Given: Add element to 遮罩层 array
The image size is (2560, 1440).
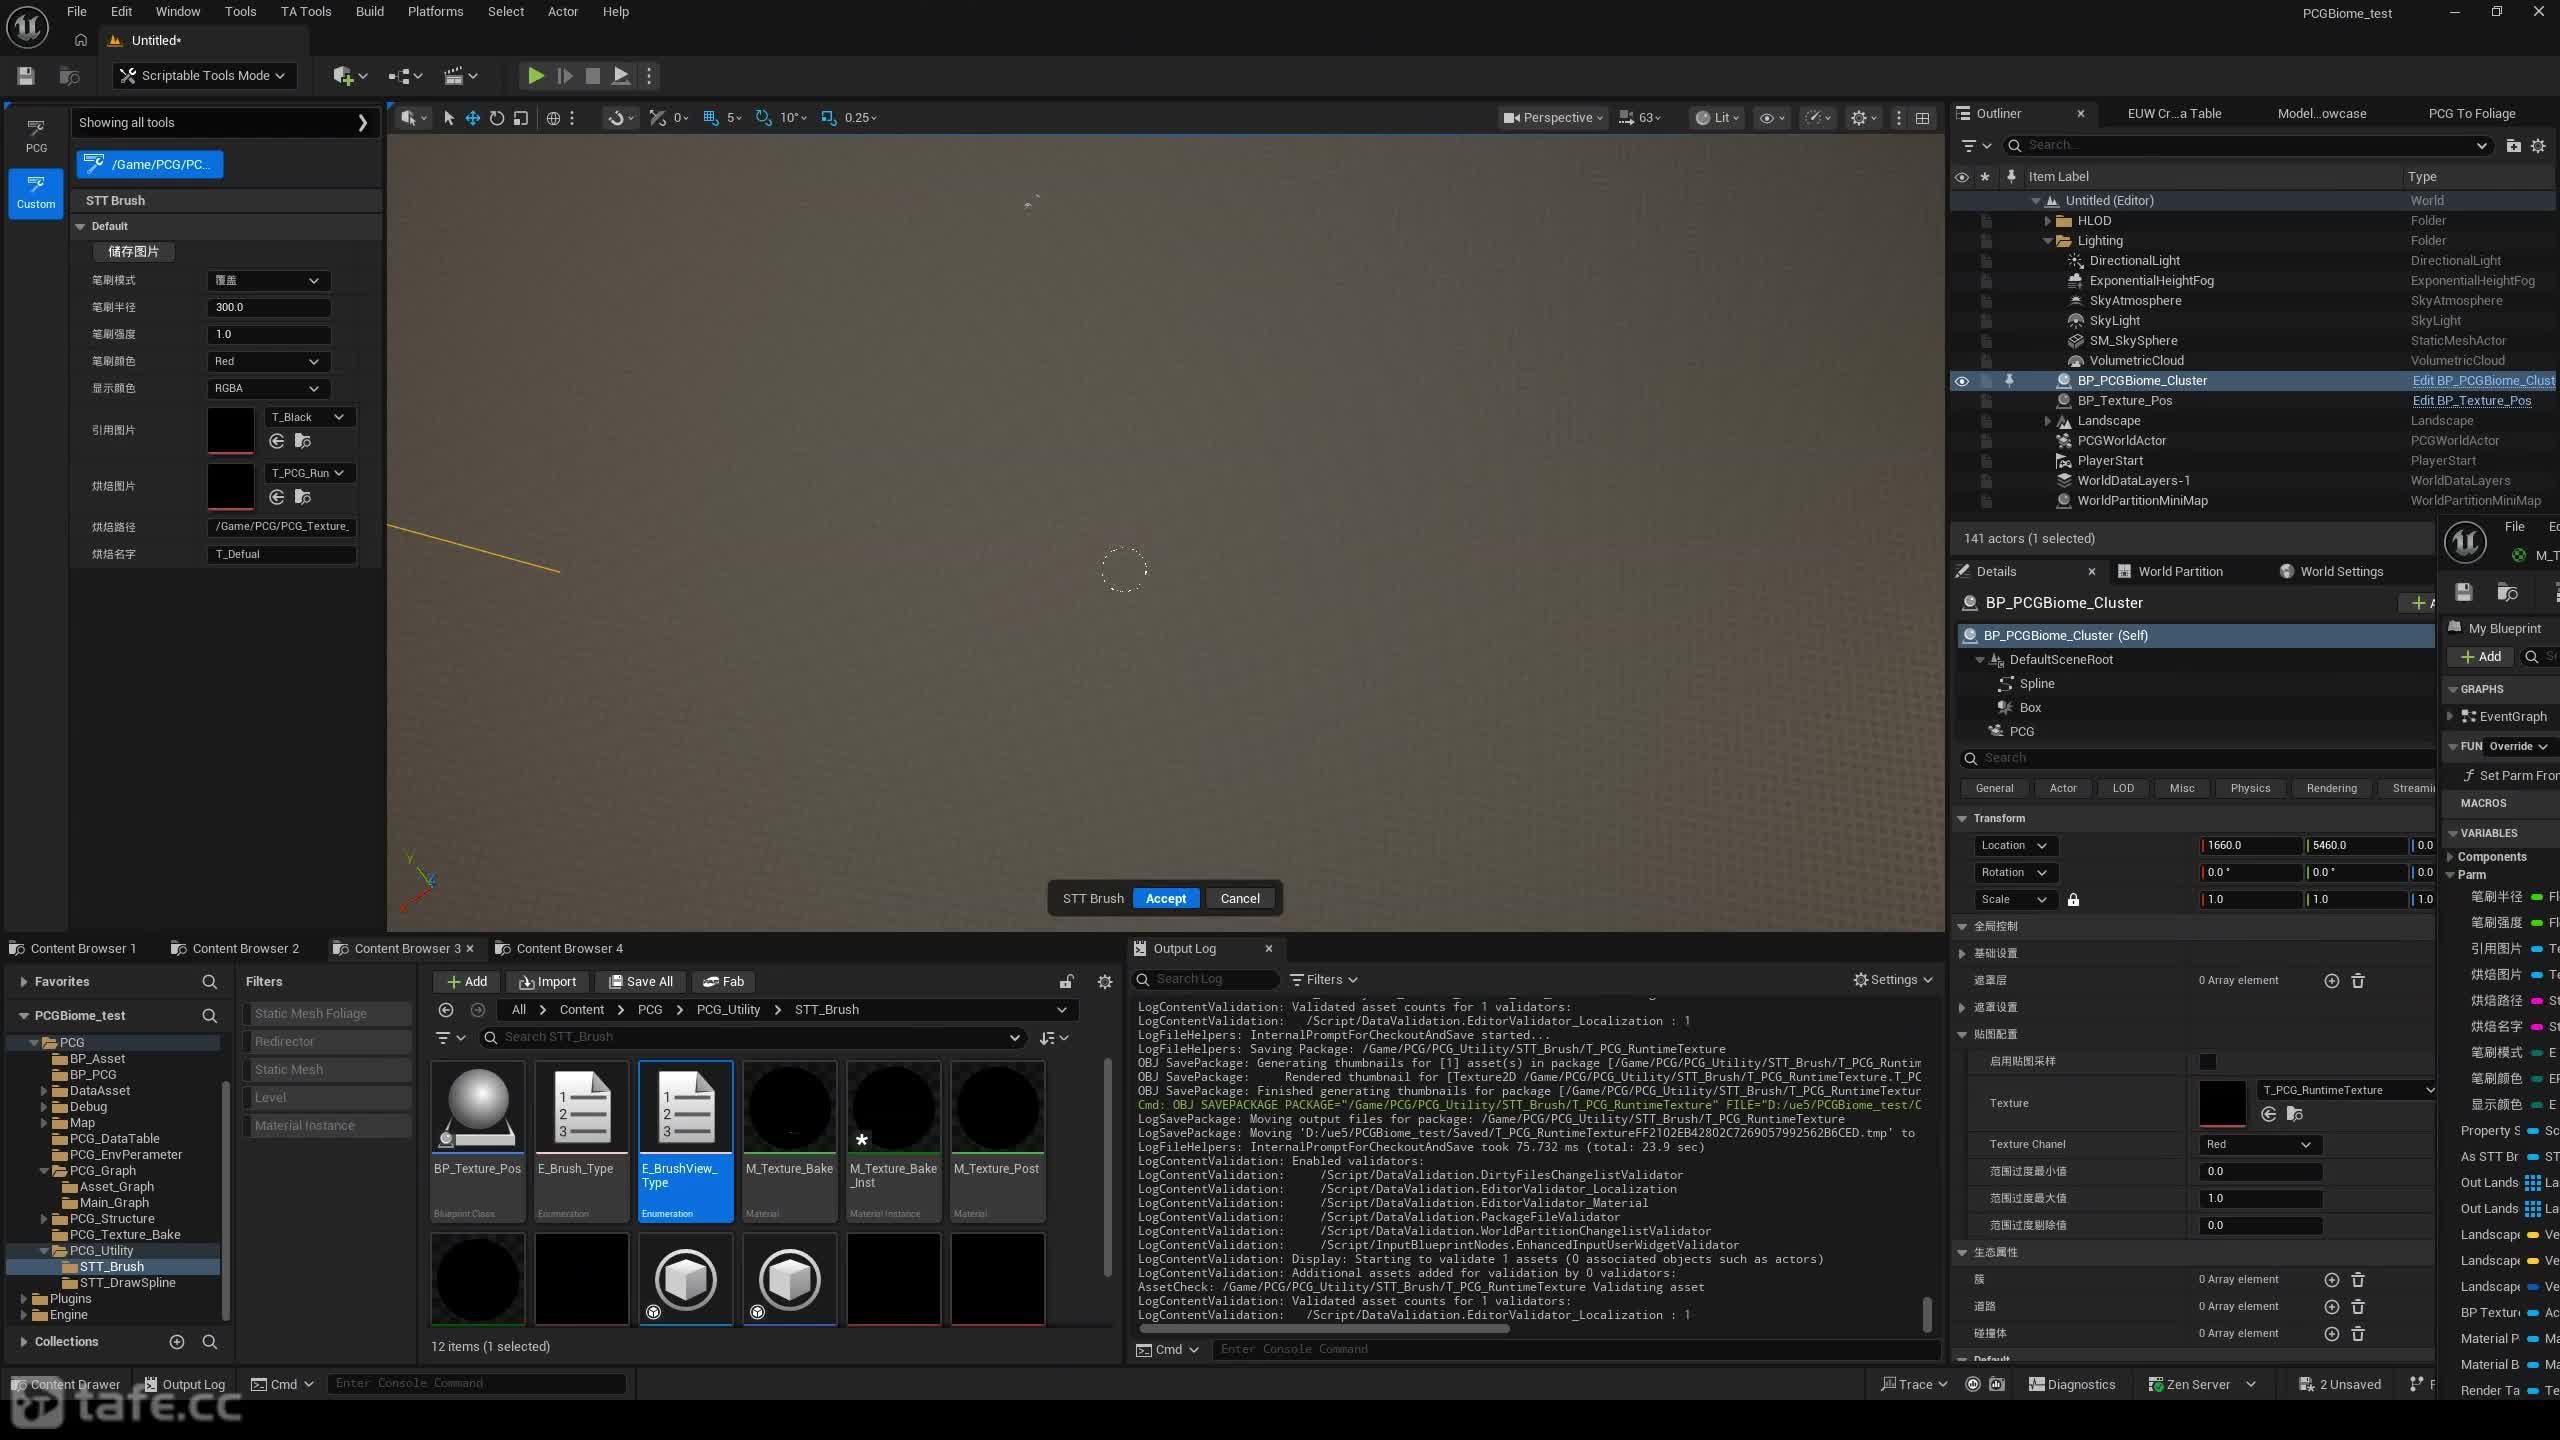Looking at the screenshot, I should click(2331, 981).
